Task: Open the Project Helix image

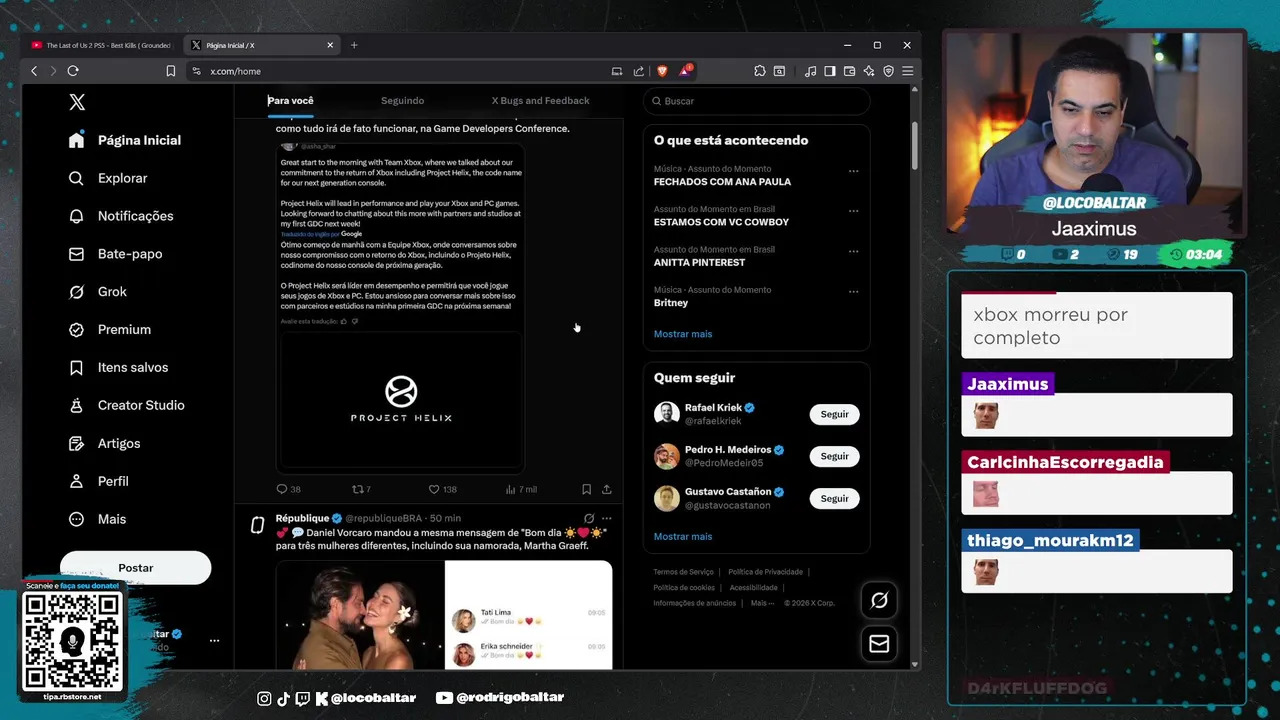Action: pos(400,399)
